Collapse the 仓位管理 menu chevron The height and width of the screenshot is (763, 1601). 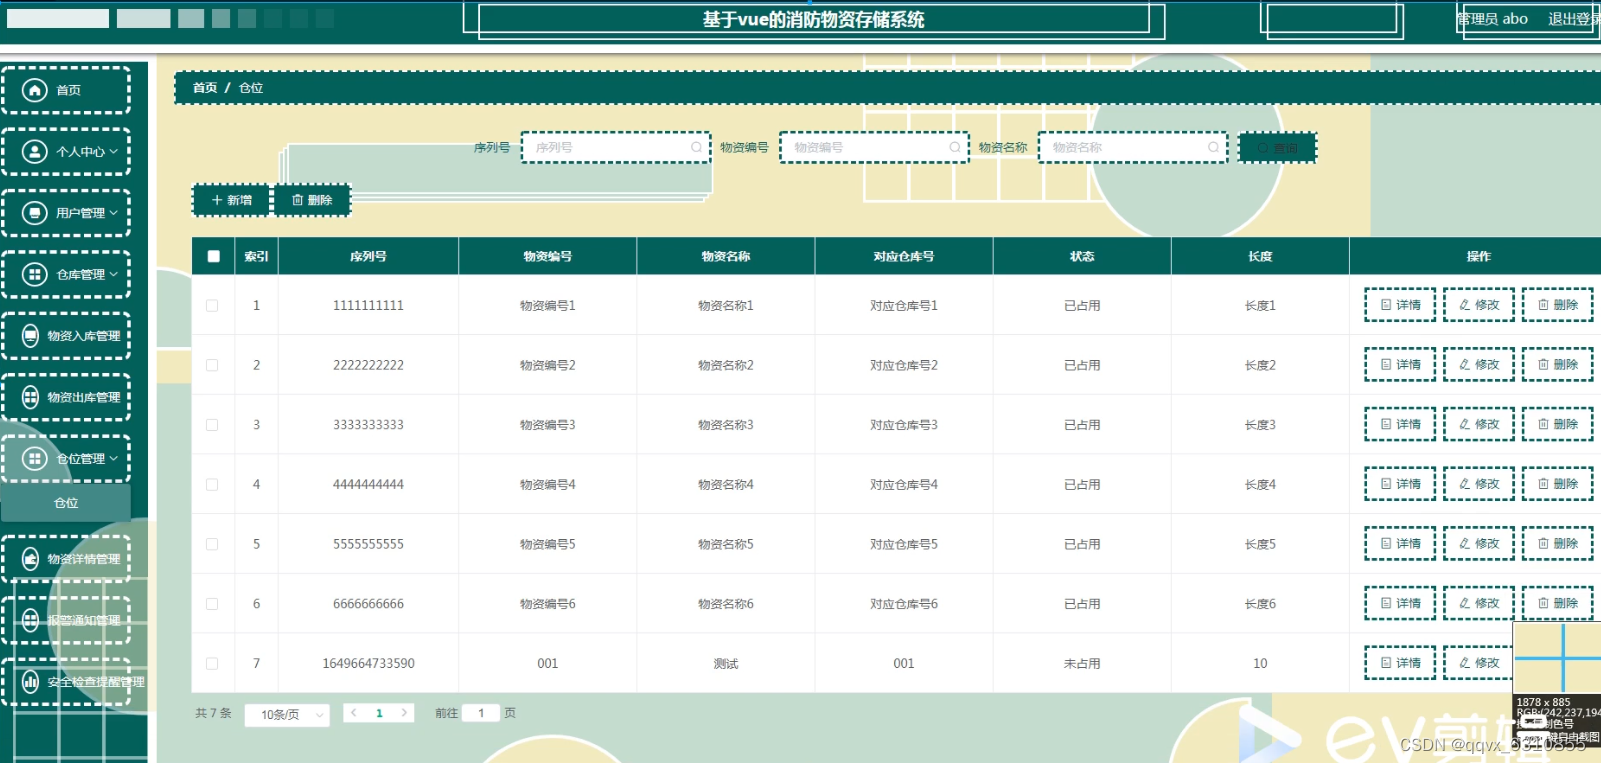114,458
